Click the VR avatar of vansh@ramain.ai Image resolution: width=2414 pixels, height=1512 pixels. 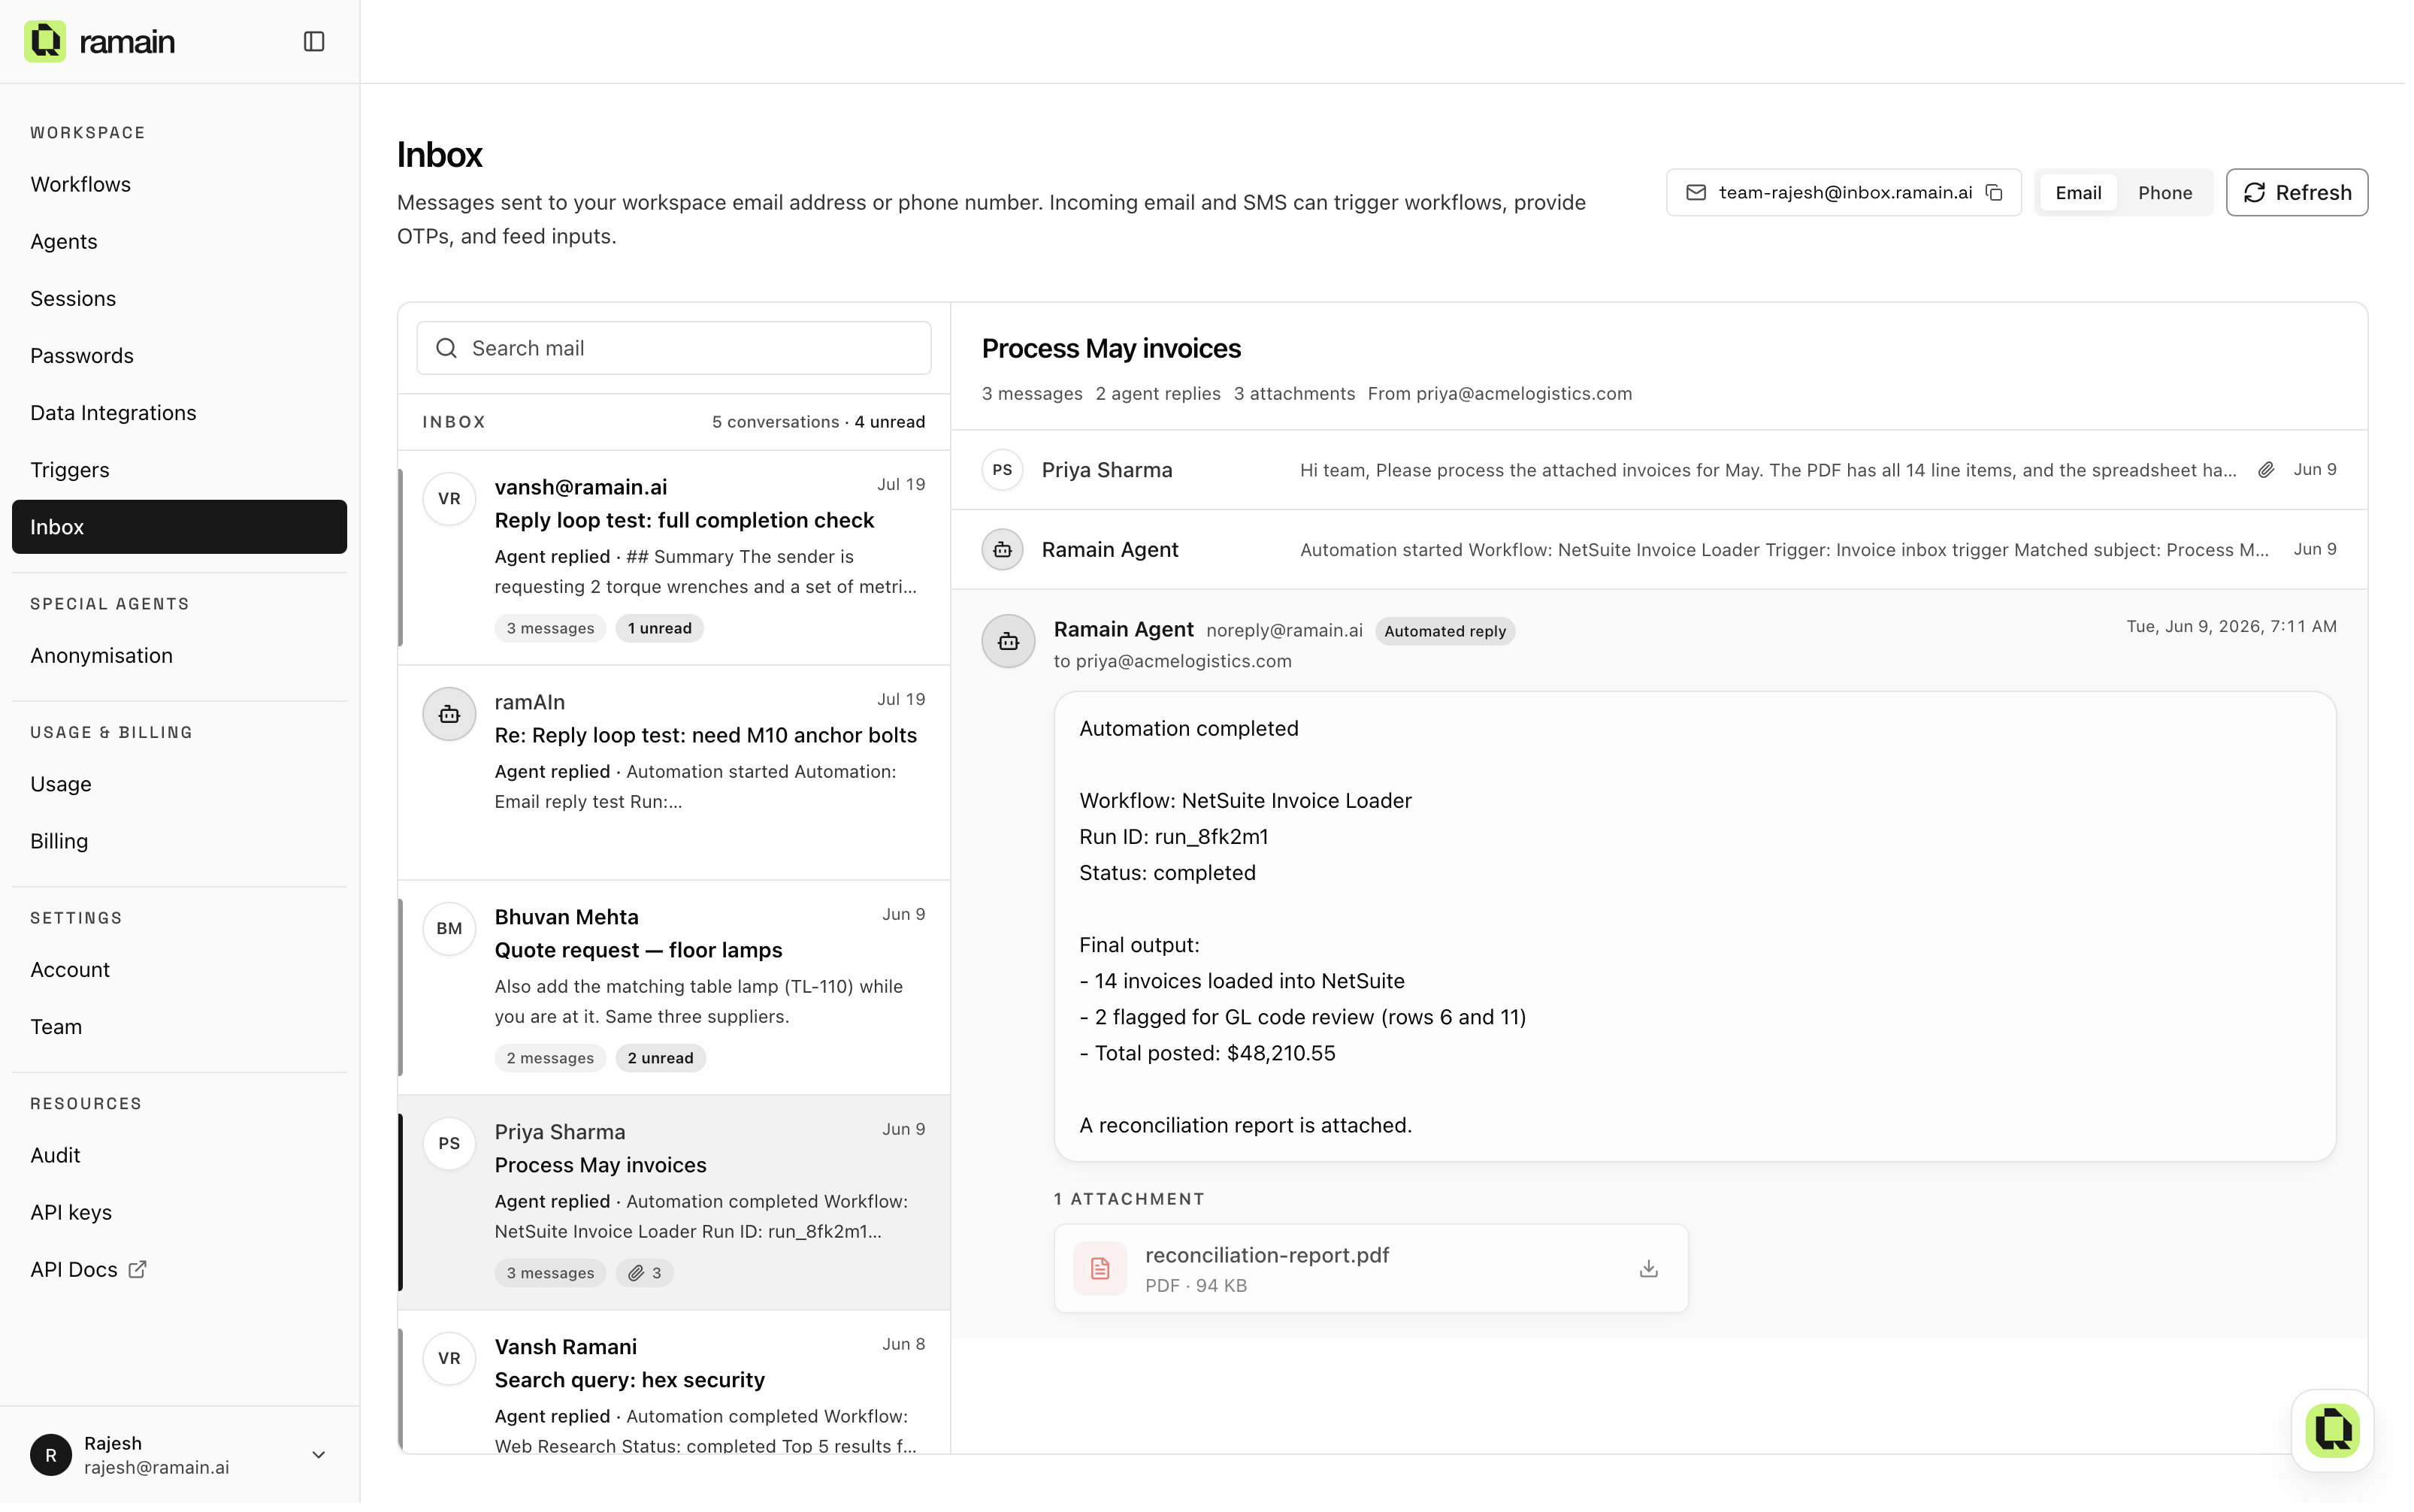point(449,499)
